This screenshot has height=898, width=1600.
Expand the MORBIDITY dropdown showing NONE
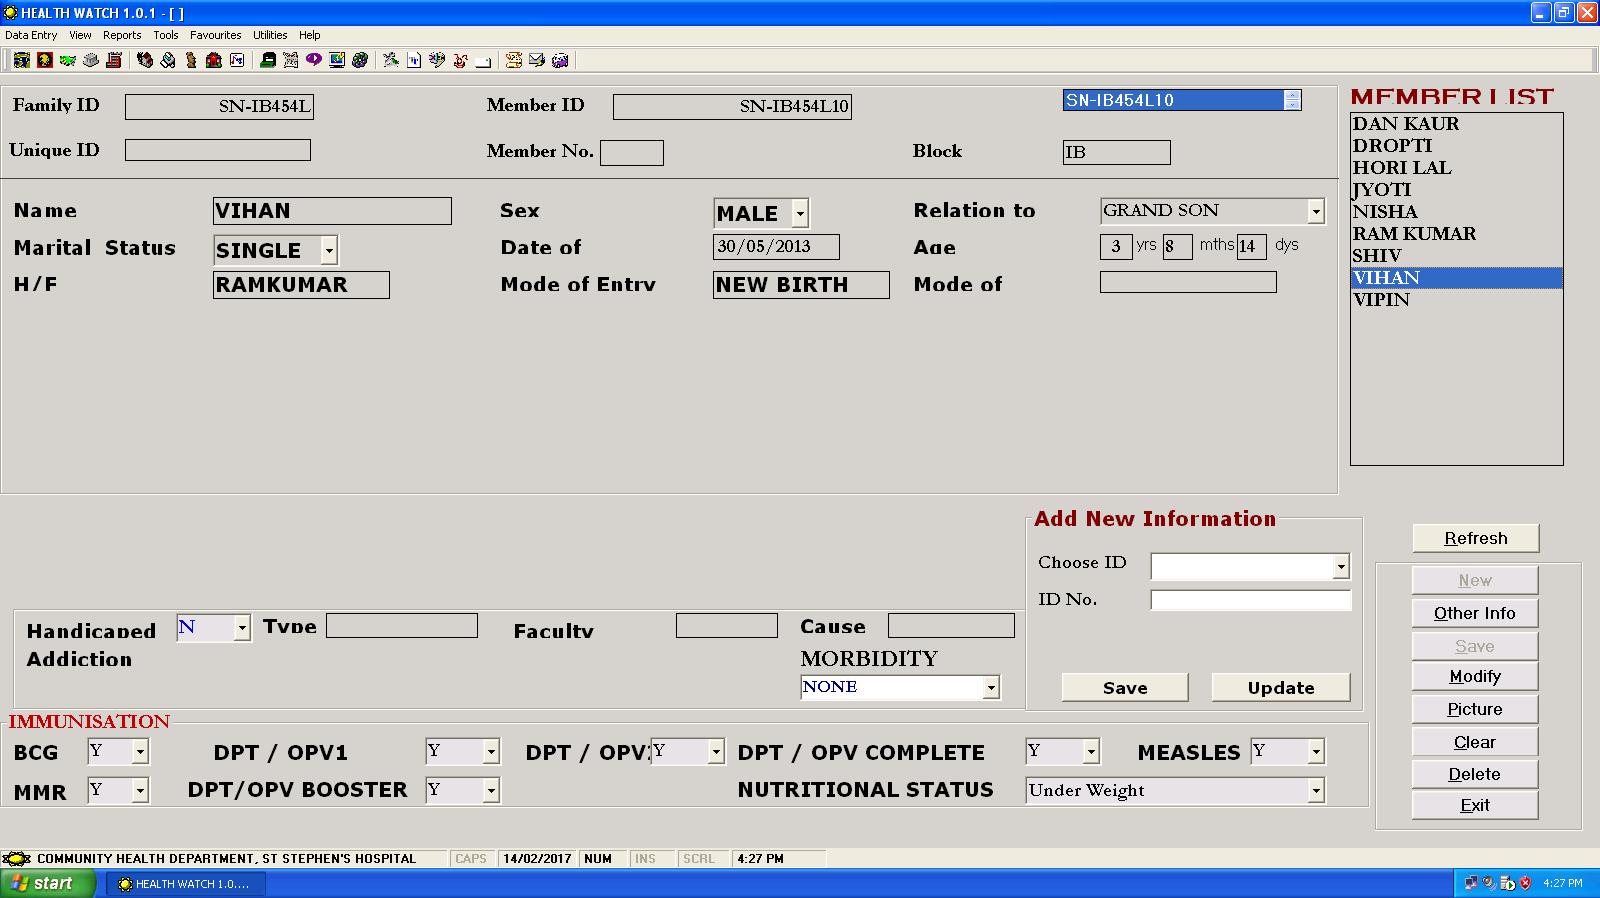tap(990, 687)
